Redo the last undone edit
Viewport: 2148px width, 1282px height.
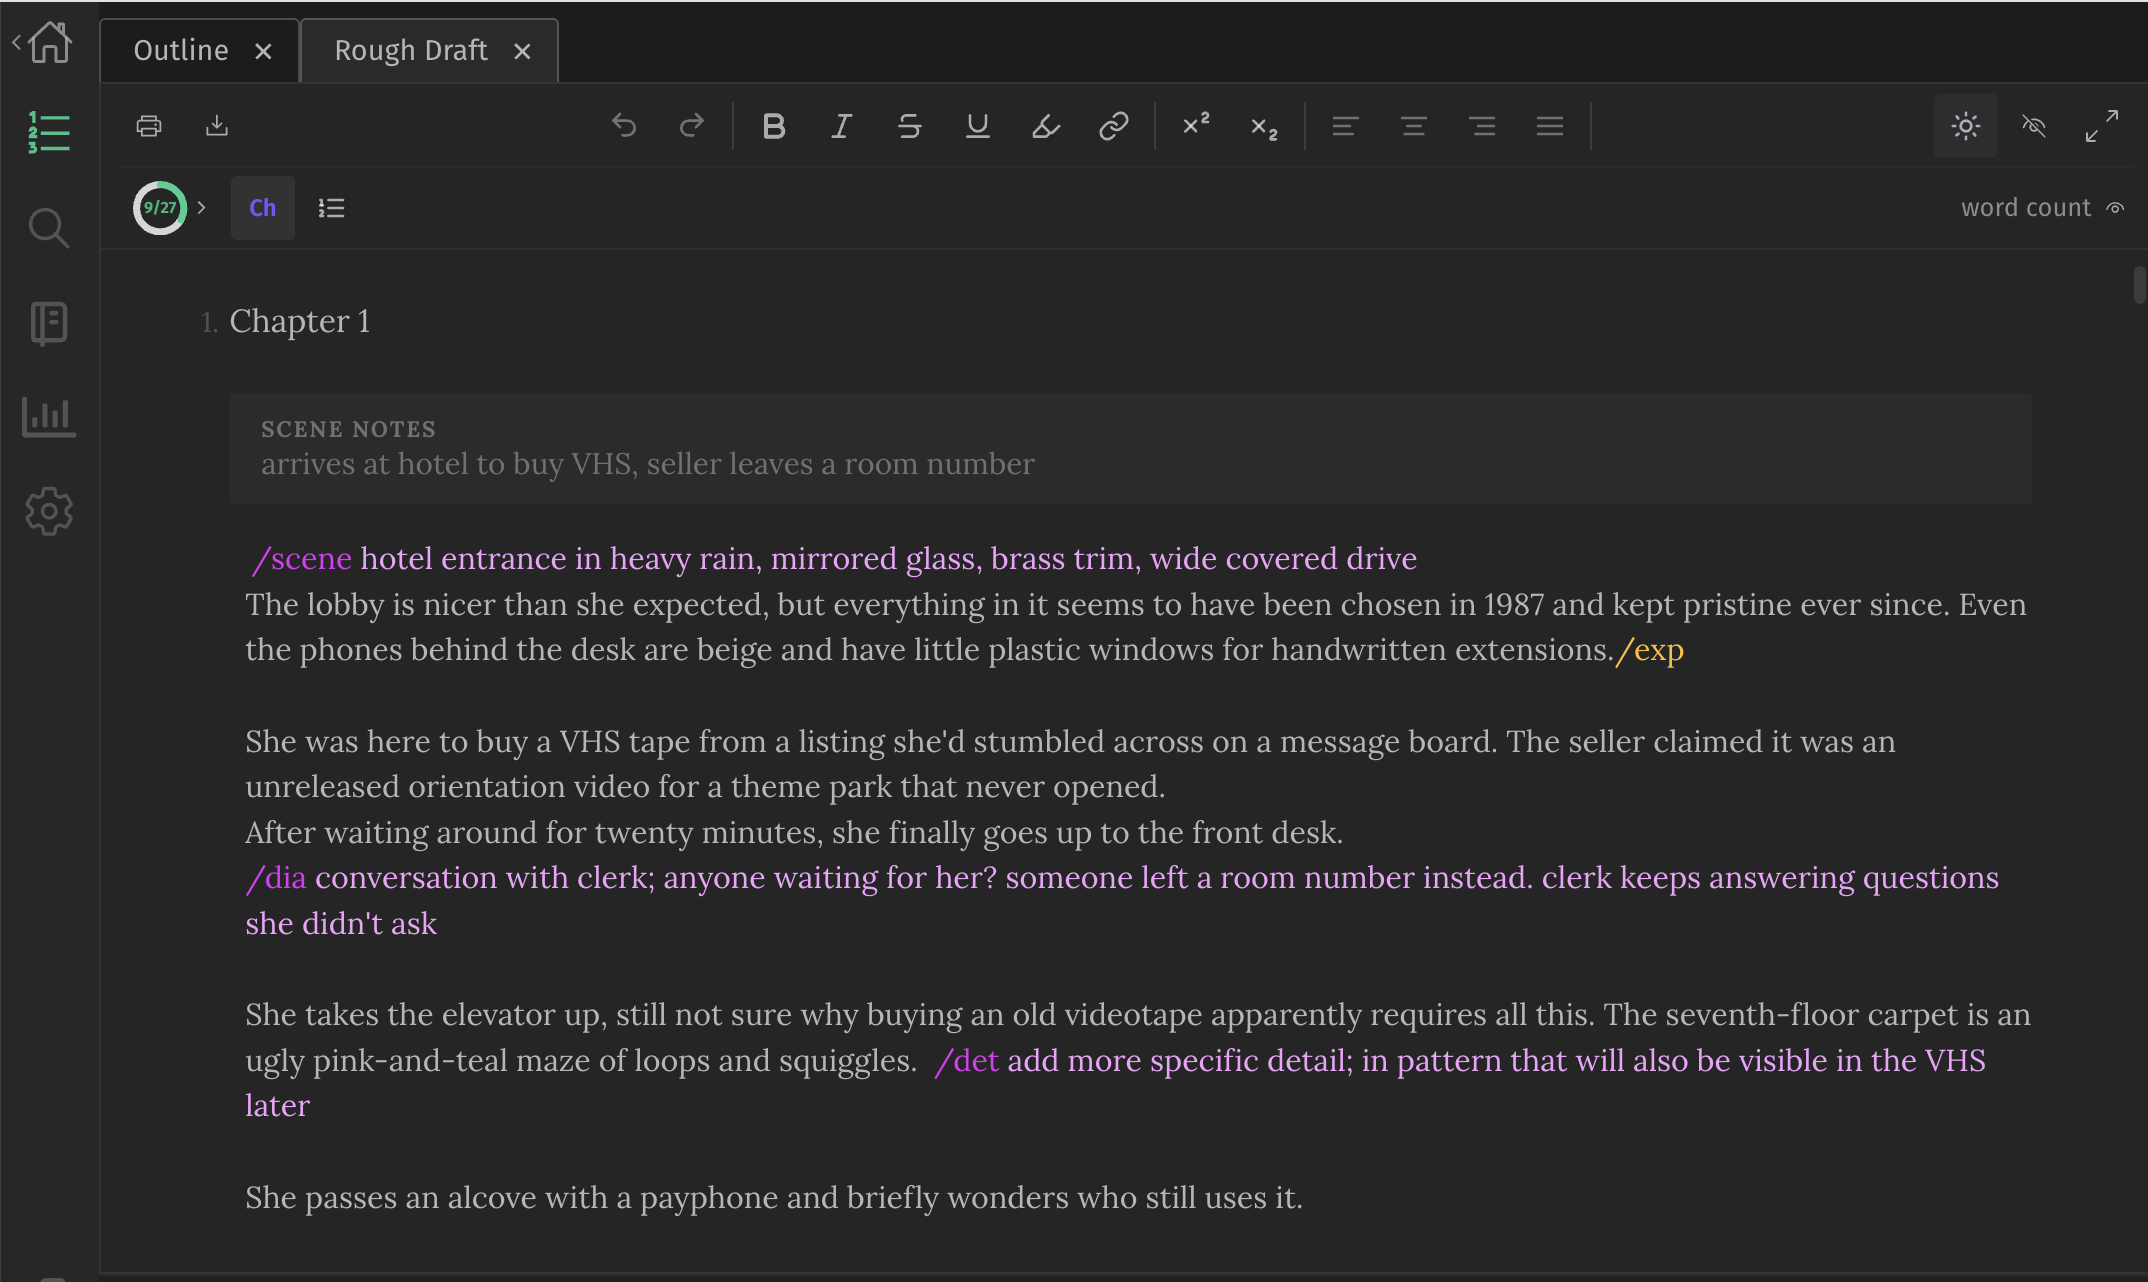point(692,126)
